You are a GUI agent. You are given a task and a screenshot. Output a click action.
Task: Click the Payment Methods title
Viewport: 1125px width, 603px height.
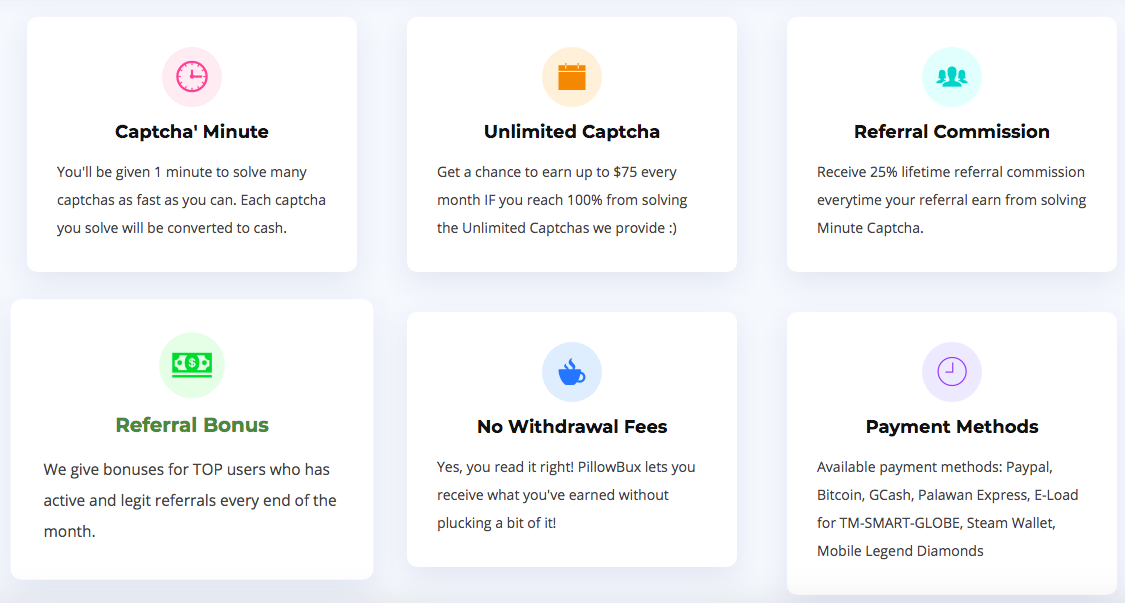[x=951, y=426]
